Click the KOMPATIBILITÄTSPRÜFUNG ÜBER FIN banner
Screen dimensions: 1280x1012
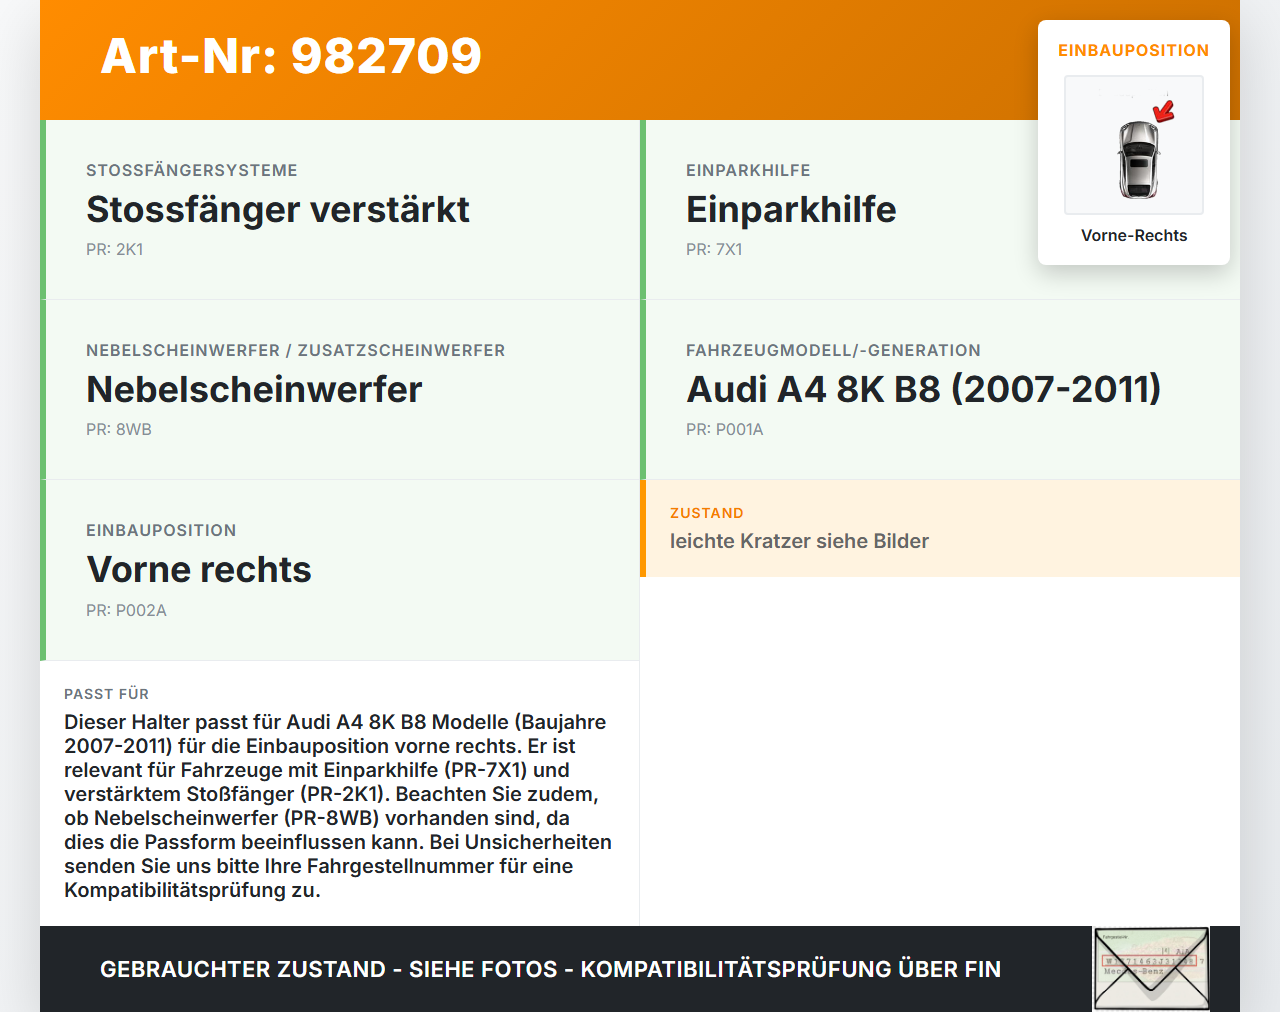550,969
